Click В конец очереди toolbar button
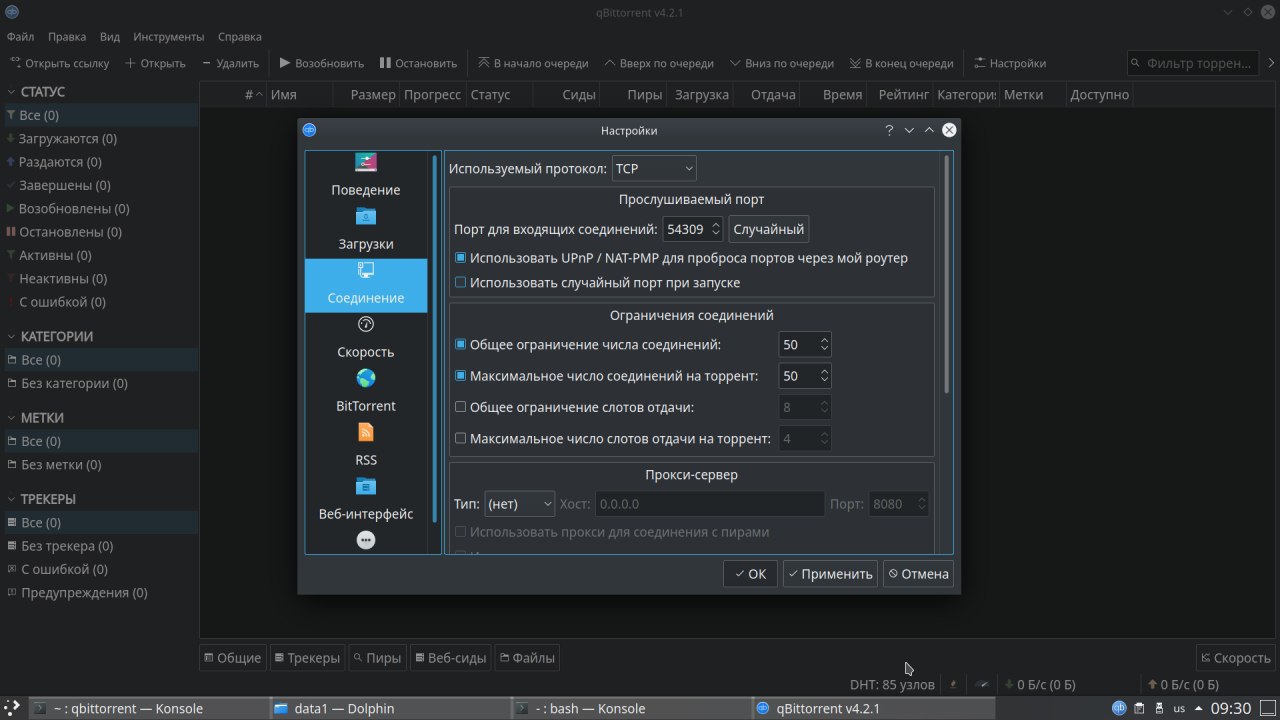Screen dimensions: 1280x720 pos(901,63)
